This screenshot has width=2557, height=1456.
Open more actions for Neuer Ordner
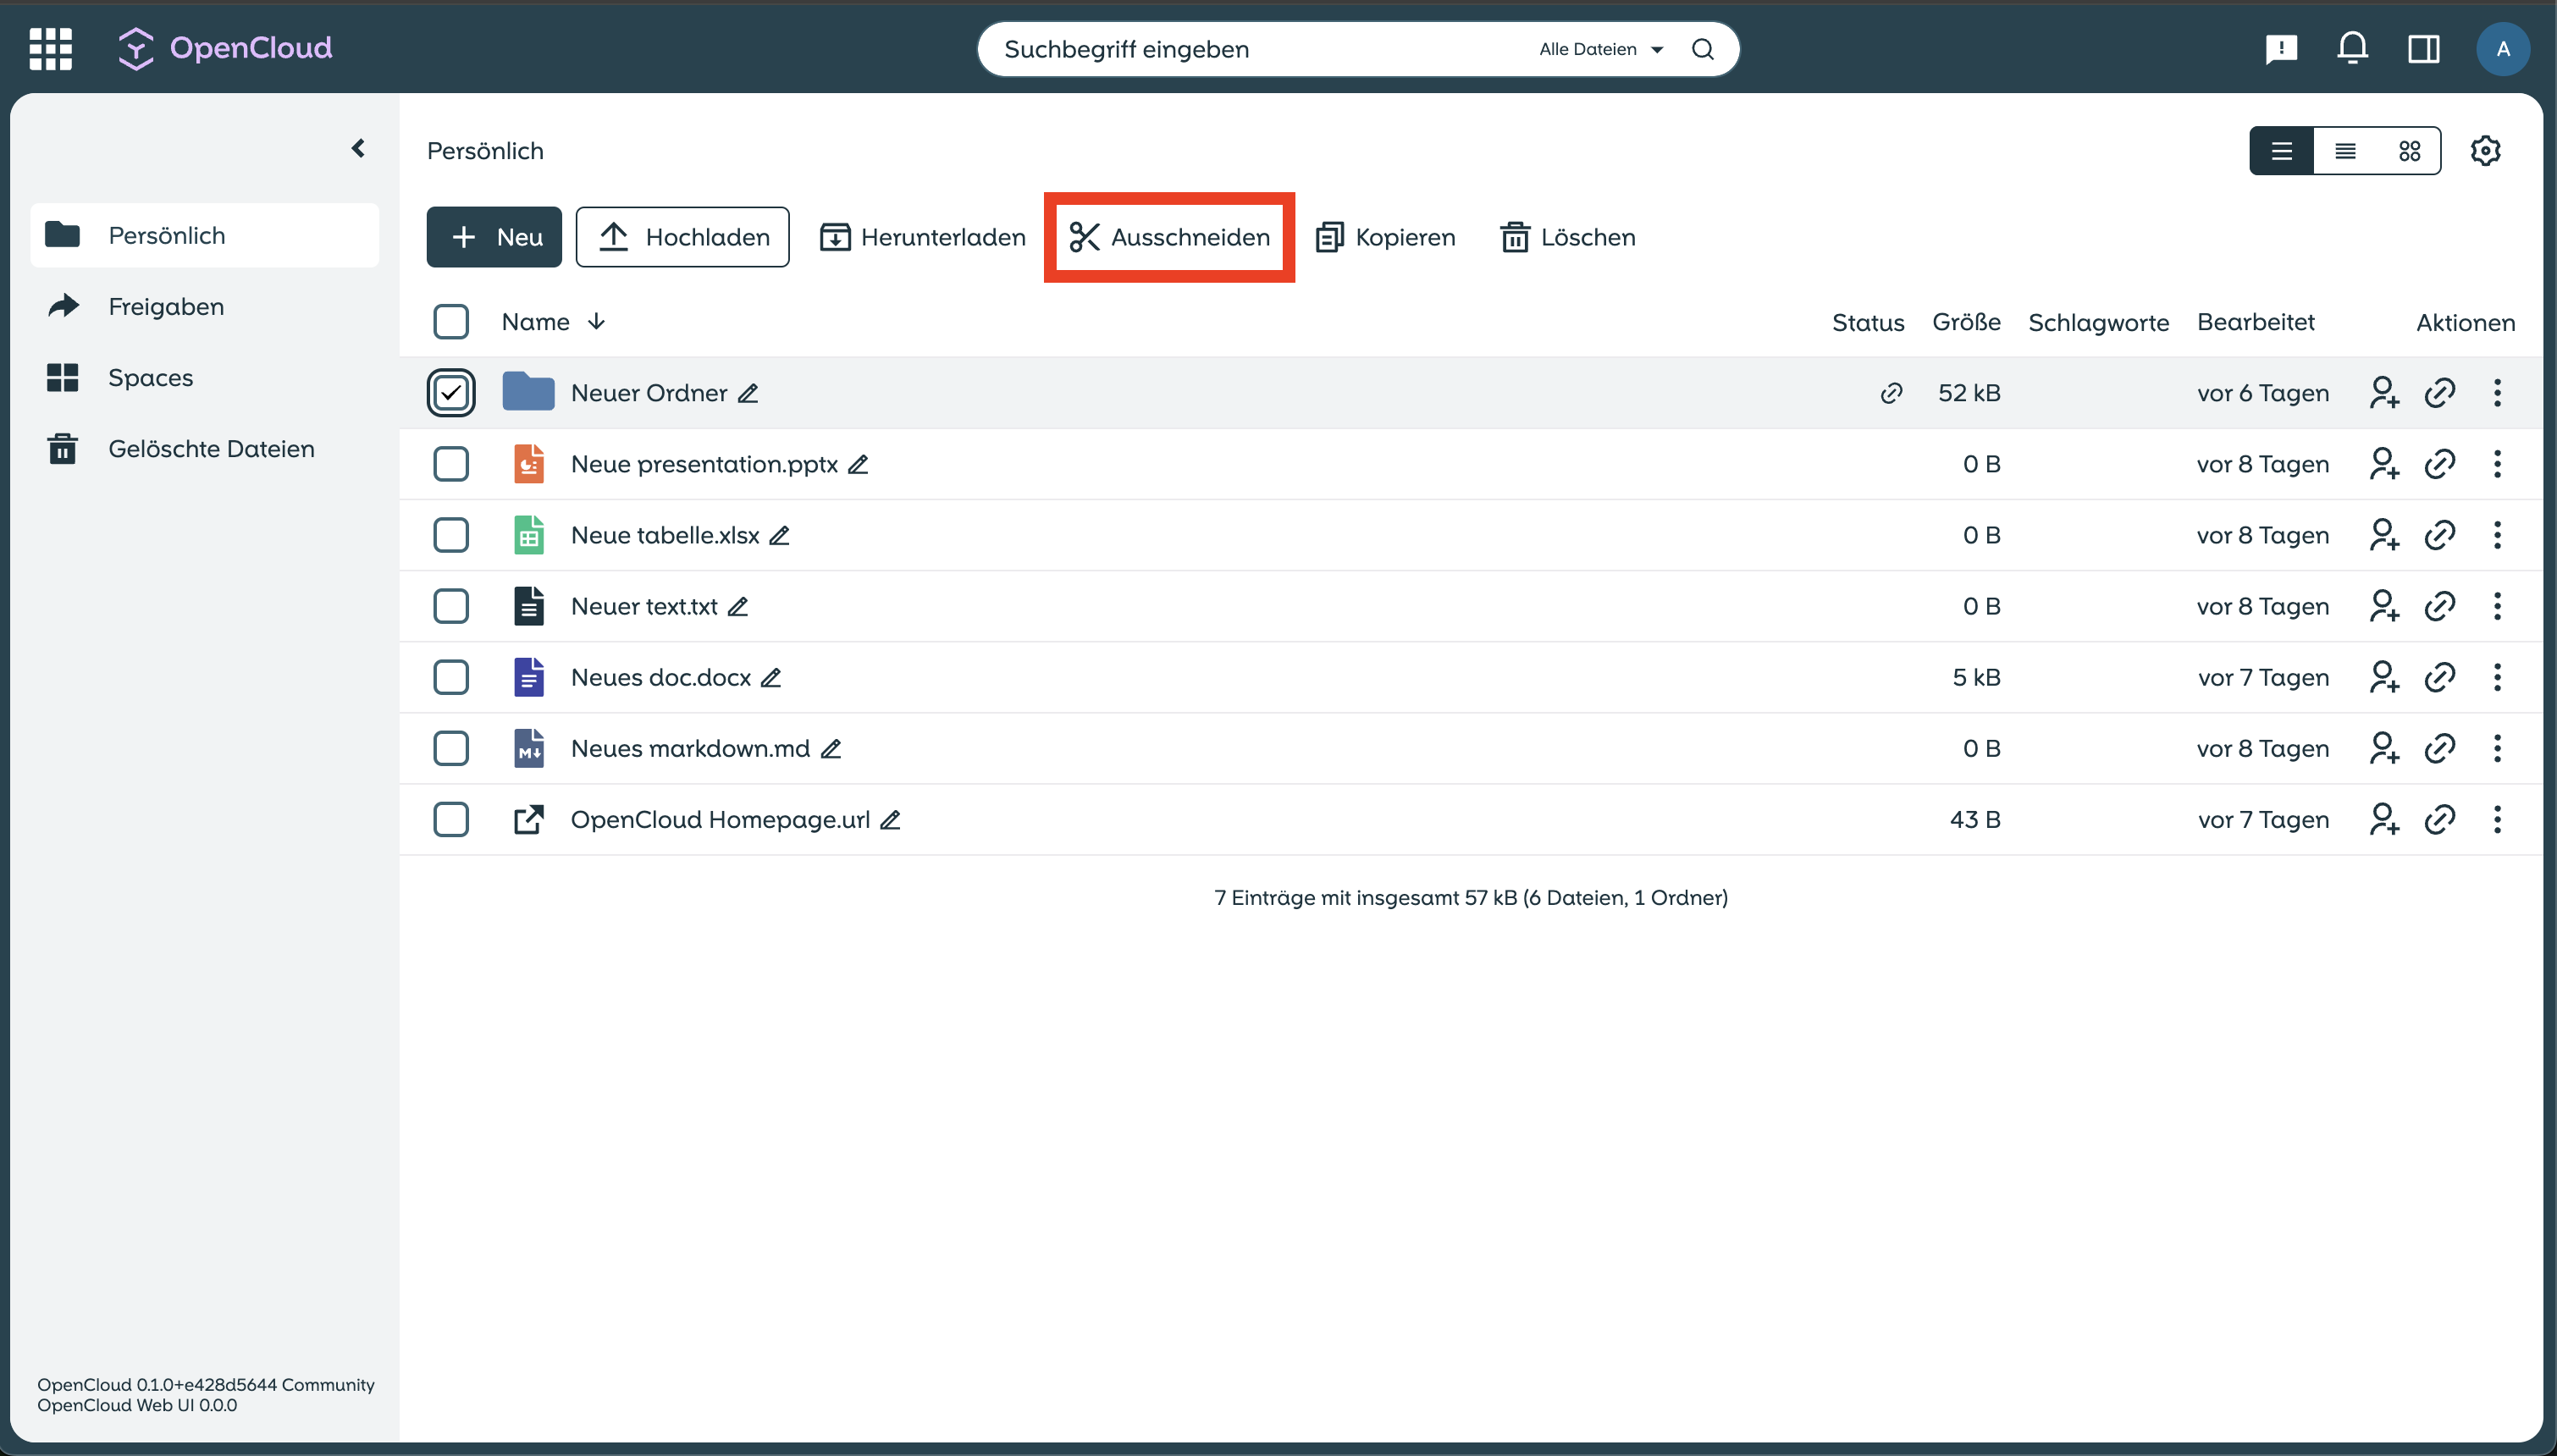point(2497,393)
